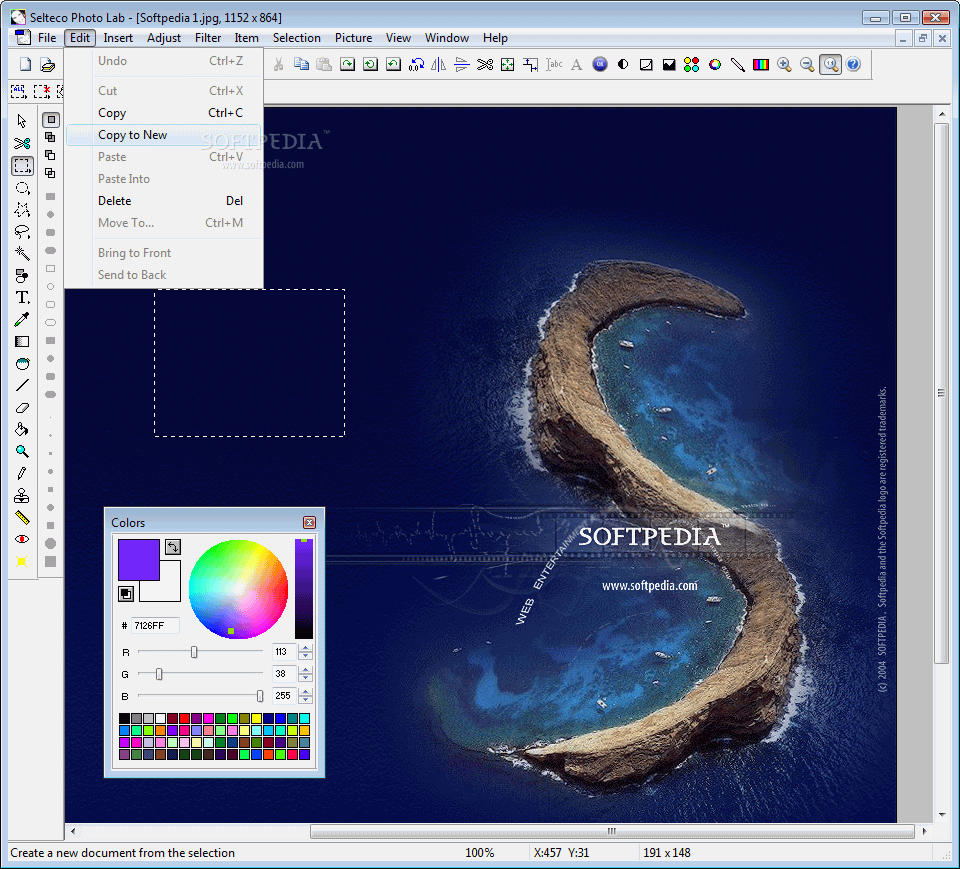The height and width of the screenshot is (869, 960).
Task: Click the brightness contrast half-circle icon
Action: tap(623, 64)
